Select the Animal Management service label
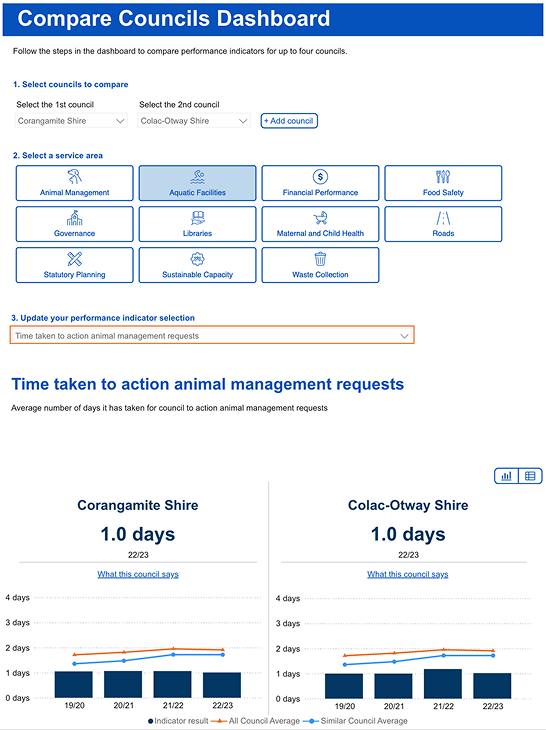The width and height of the screenshot is (546, 730). point(74,192)
